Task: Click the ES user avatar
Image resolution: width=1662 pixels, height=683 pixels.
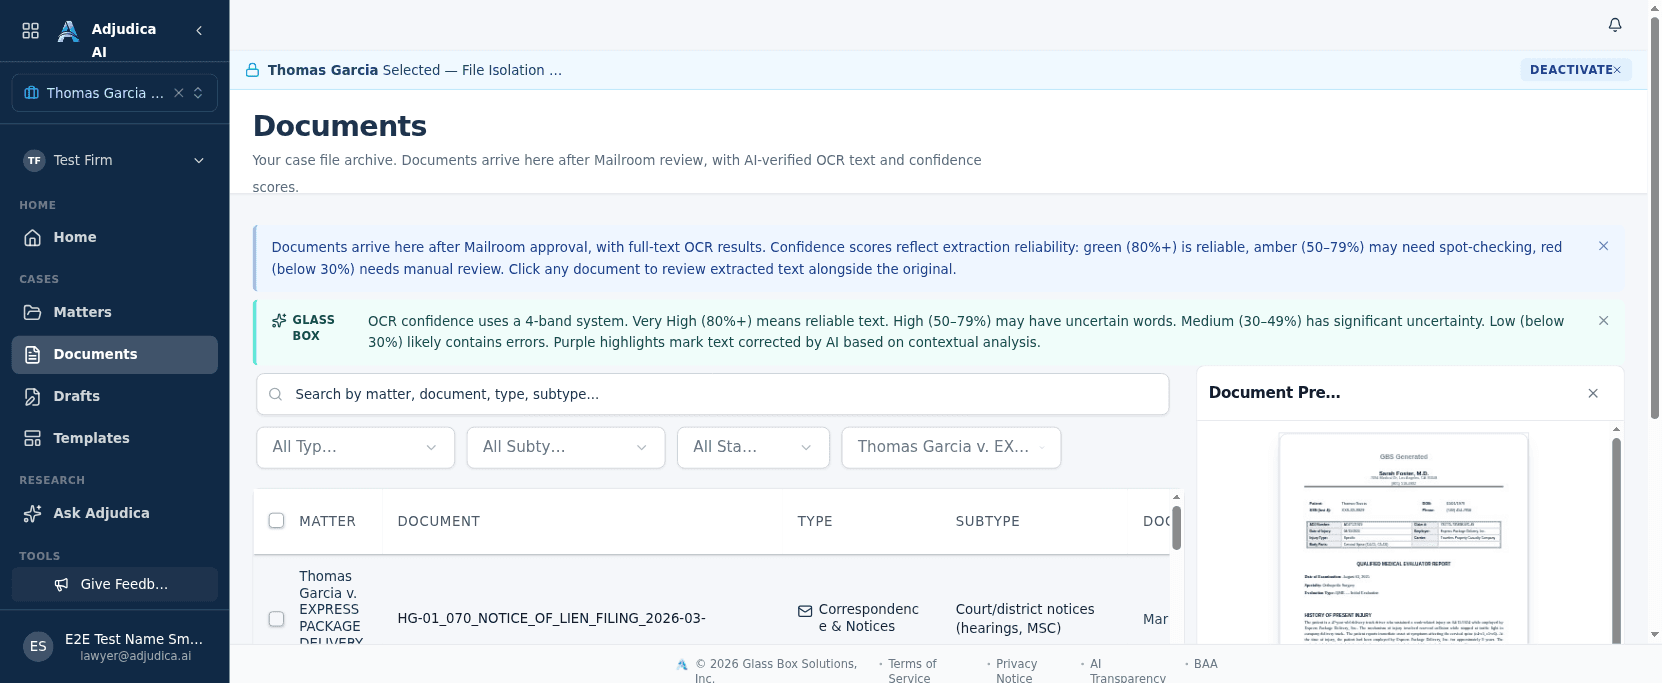Action: coord(38,646)
